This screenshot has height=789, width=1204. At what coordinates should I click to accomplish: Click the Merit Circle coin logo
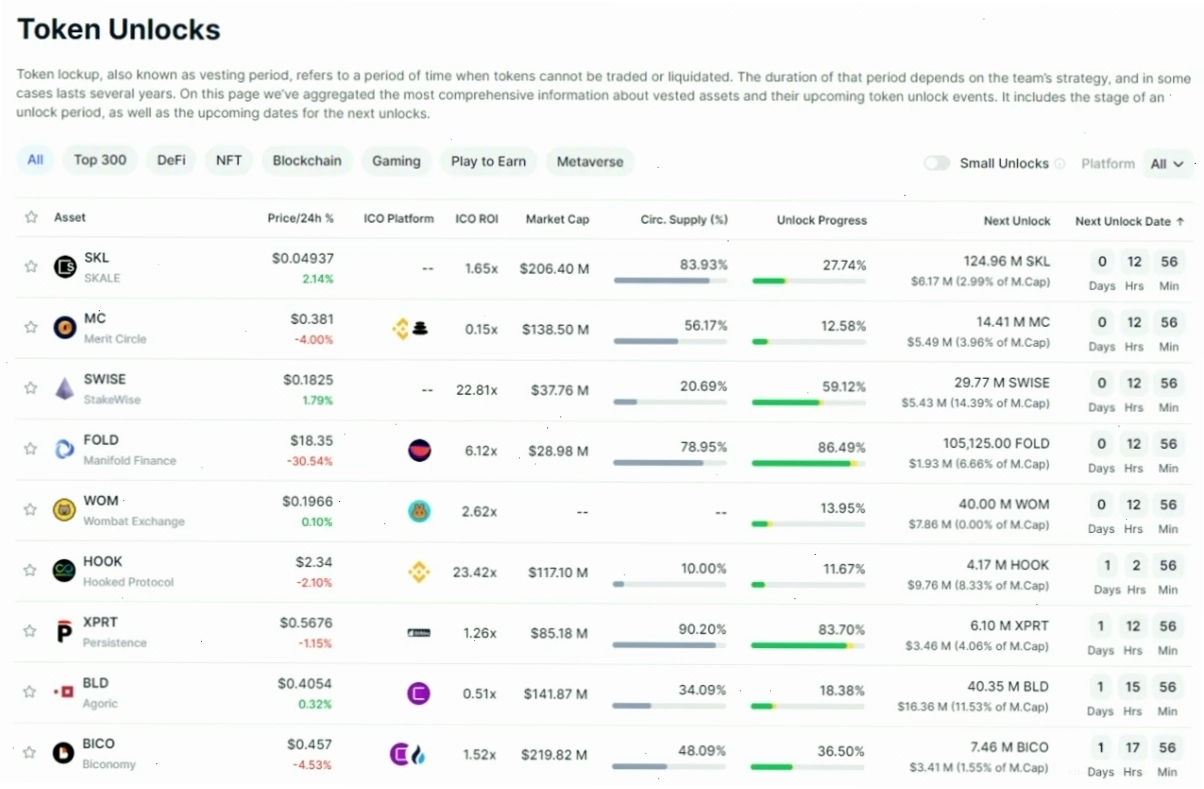tap(65, 327)
